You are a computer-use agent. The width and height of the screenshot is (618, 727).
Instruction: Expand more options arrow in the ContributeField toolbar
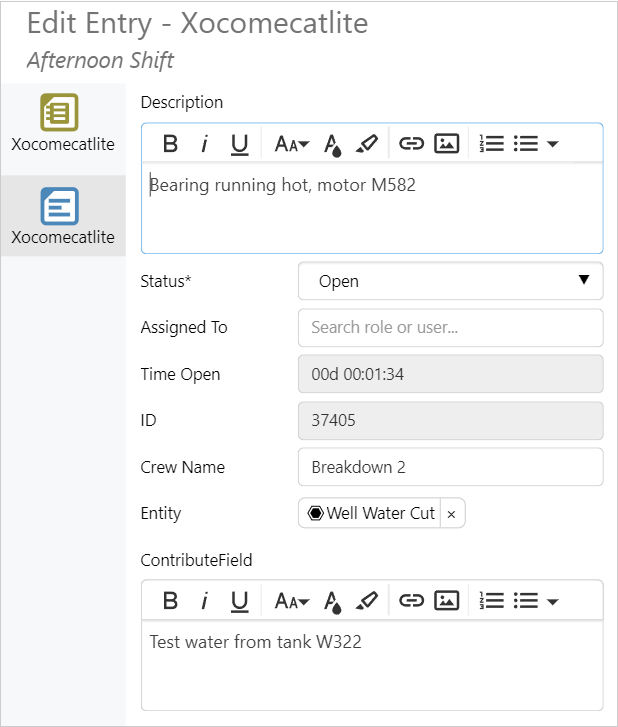point(553,601)
